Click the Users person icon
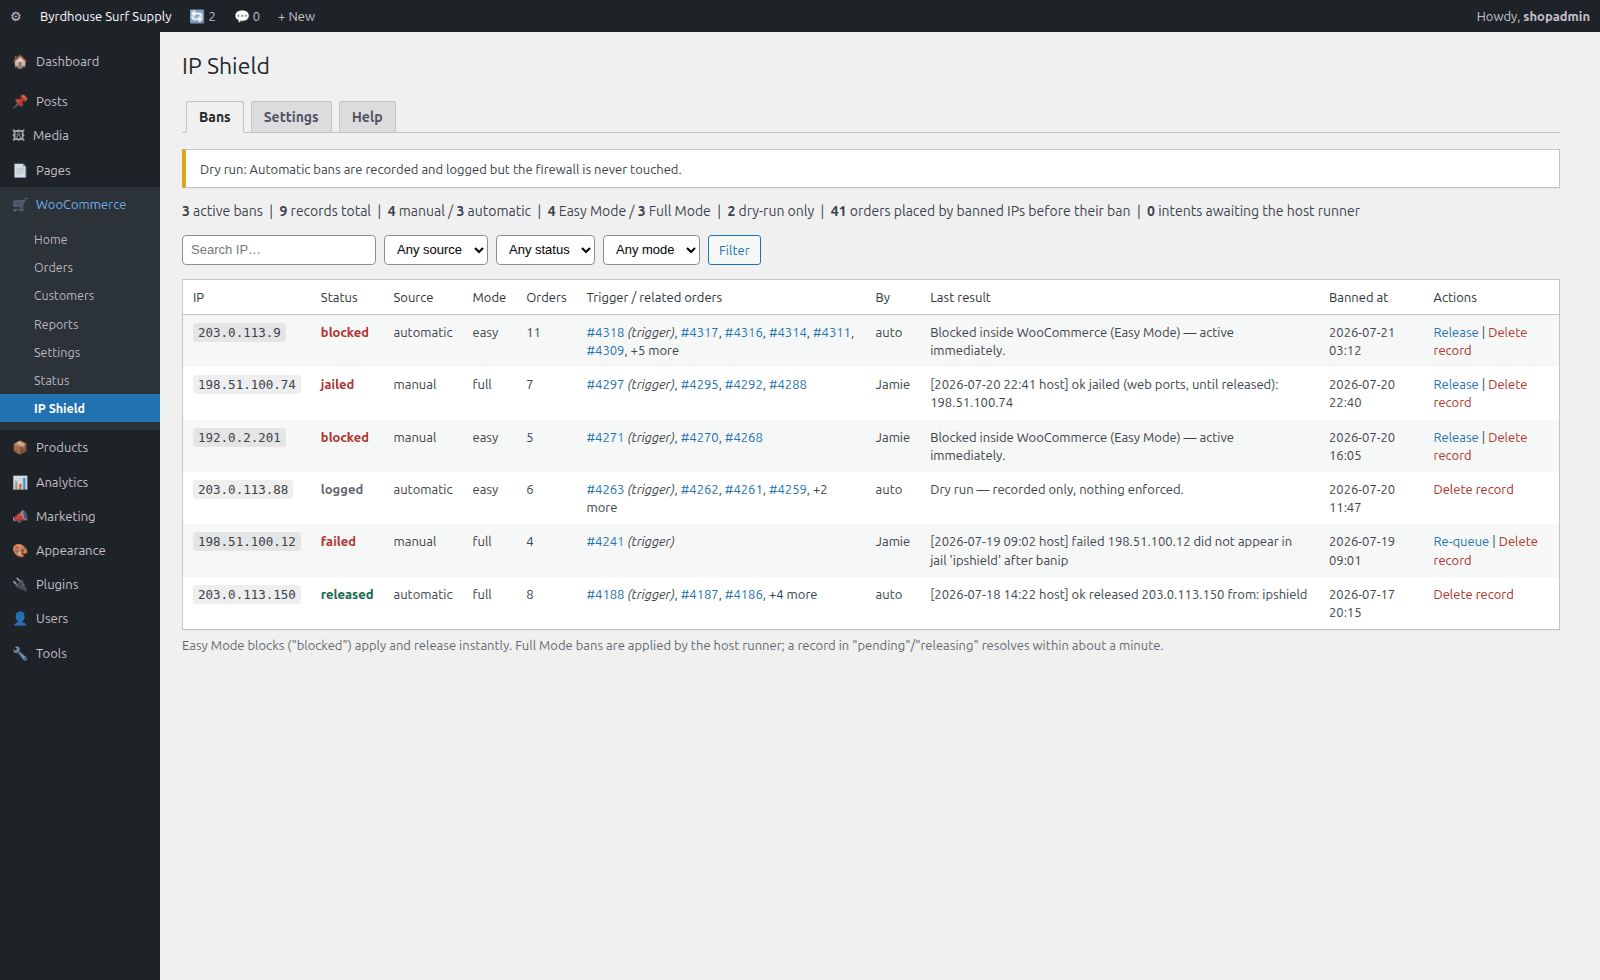Viewport: 1600px width, 980px height. pos(20,619)
